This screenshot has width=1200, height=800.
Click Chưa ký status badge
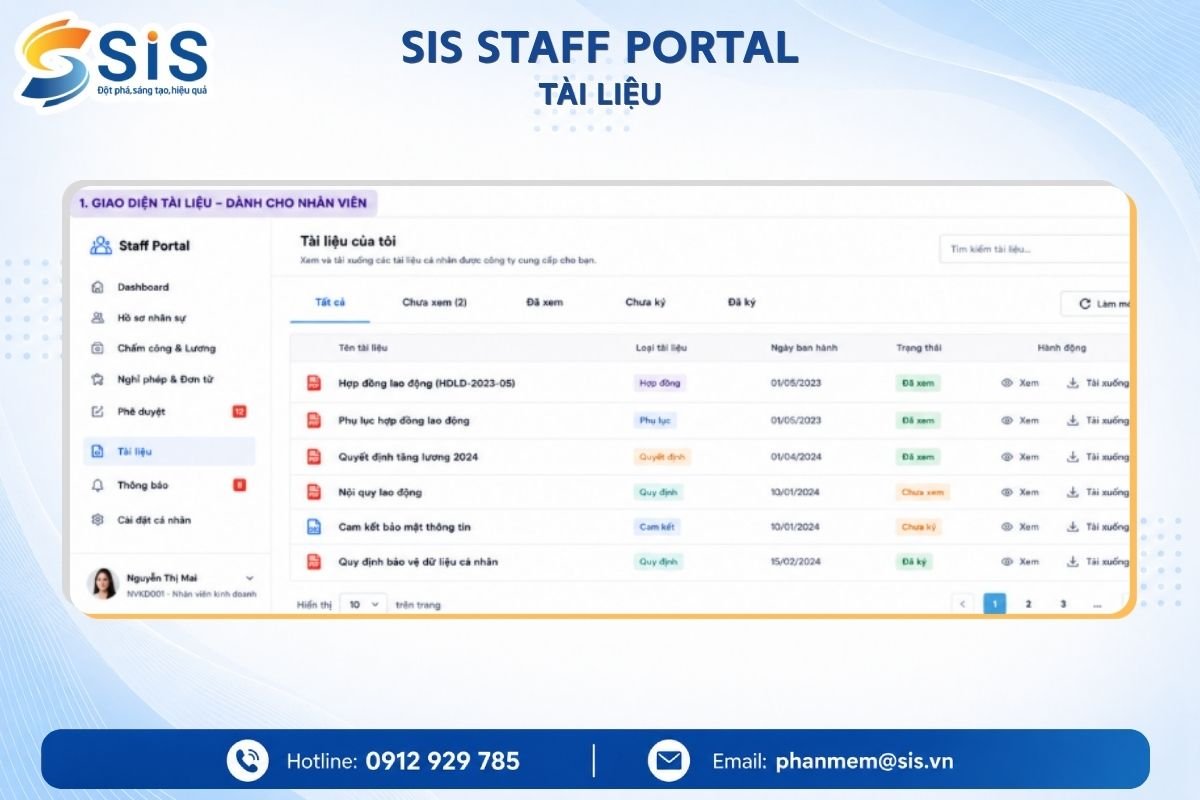(918, 527)
